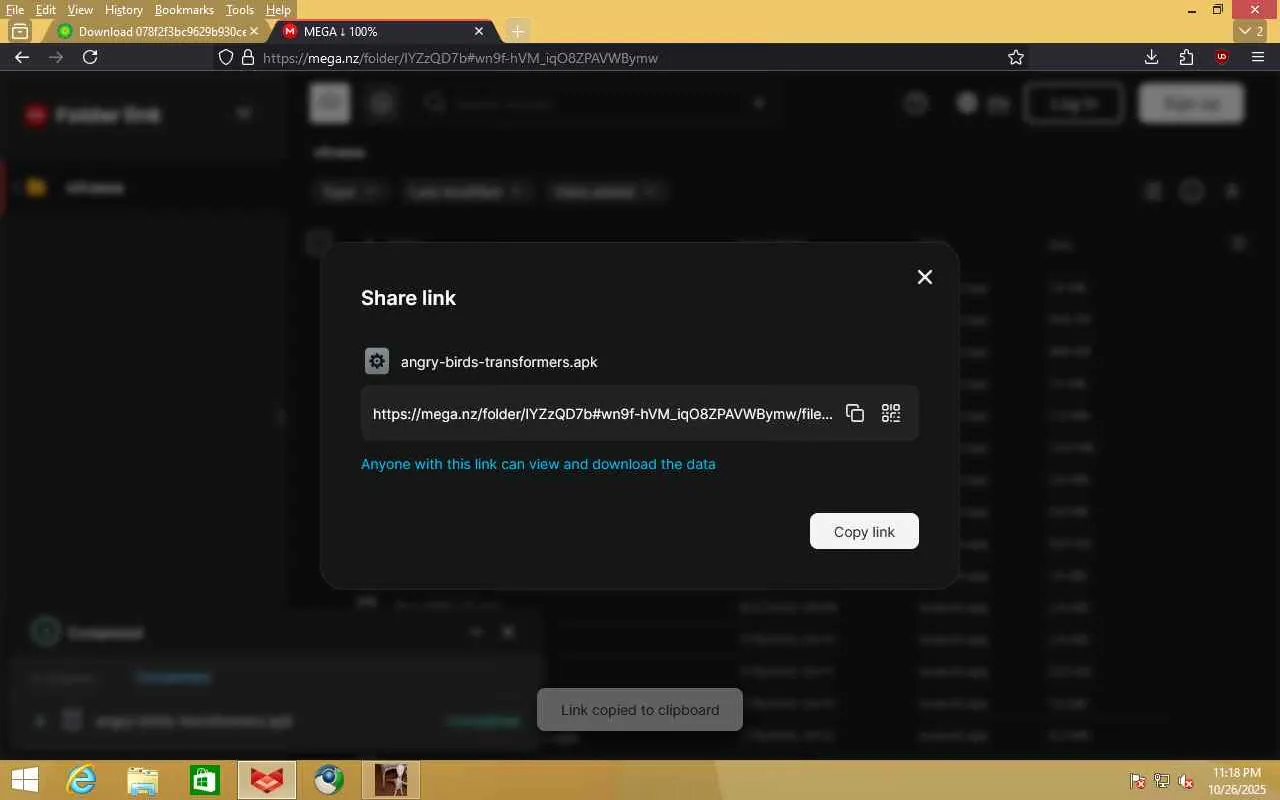Viewport: 1280px width, 800px height.
Task: Open a new browser tab
Action: pyautogui.click(x=517, y=31)
